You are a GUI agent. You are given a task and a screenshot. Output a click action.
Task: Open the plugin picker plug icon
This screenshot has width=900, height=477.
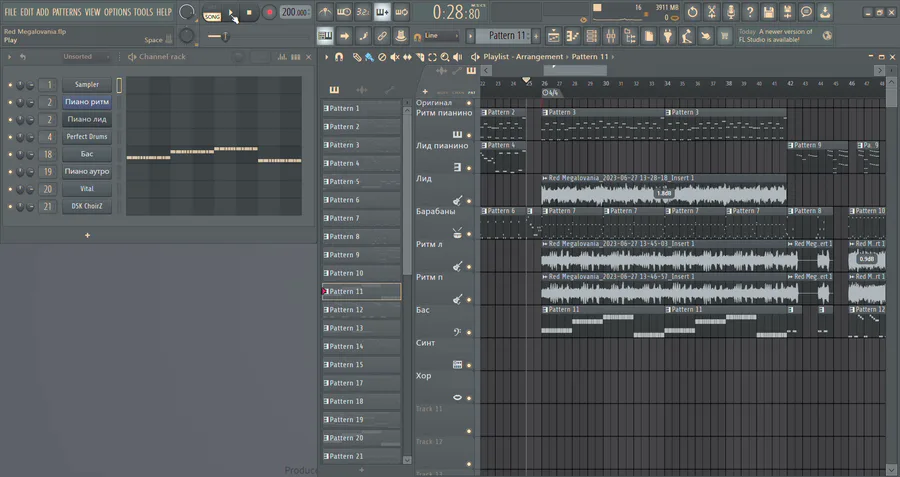(x=668, y=36)
